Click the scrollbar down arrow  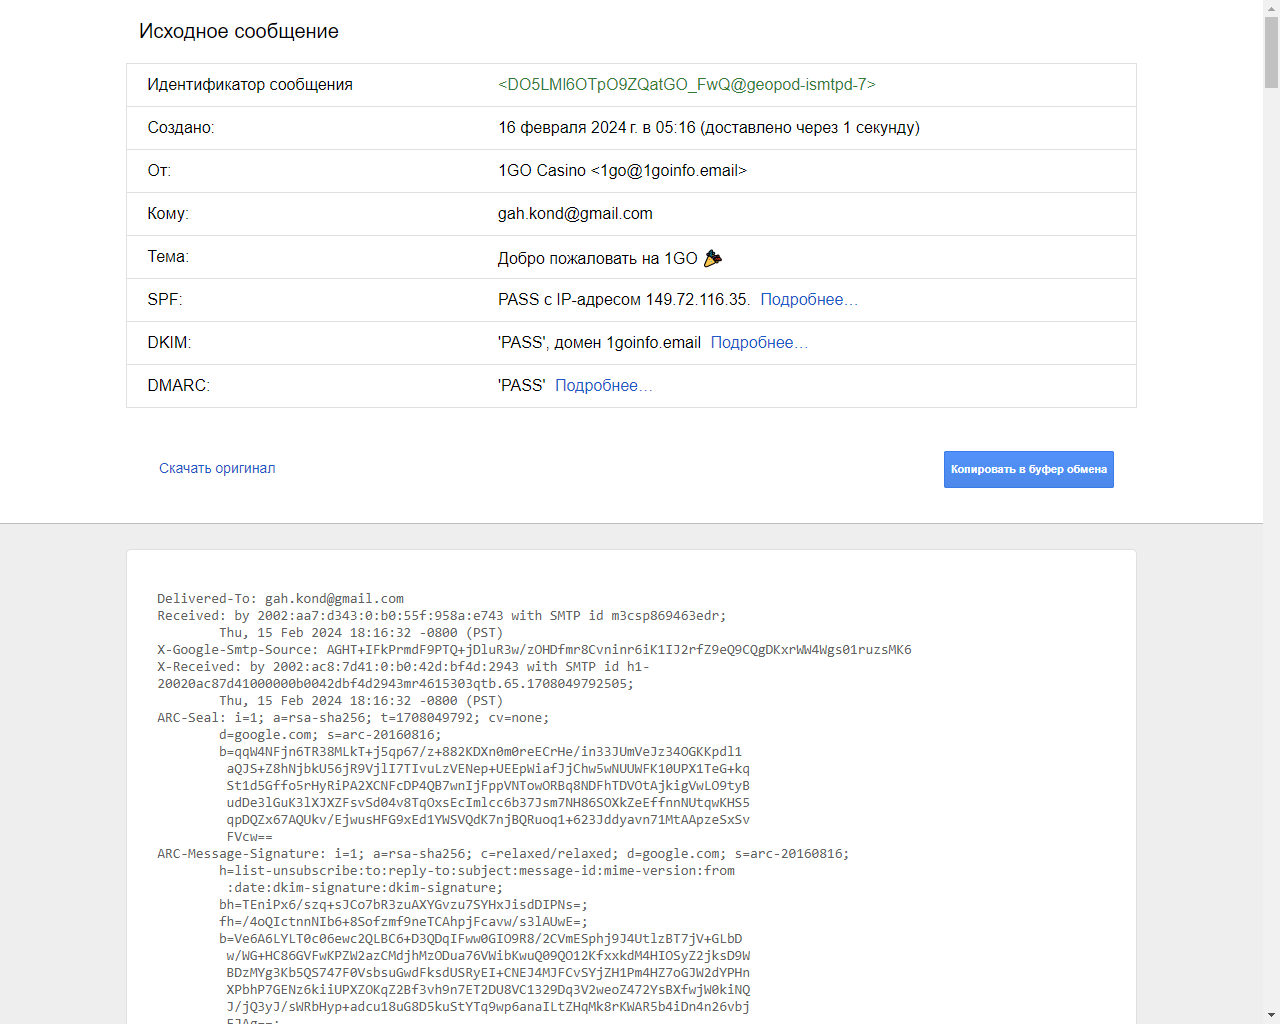tap(1271, 1016)
